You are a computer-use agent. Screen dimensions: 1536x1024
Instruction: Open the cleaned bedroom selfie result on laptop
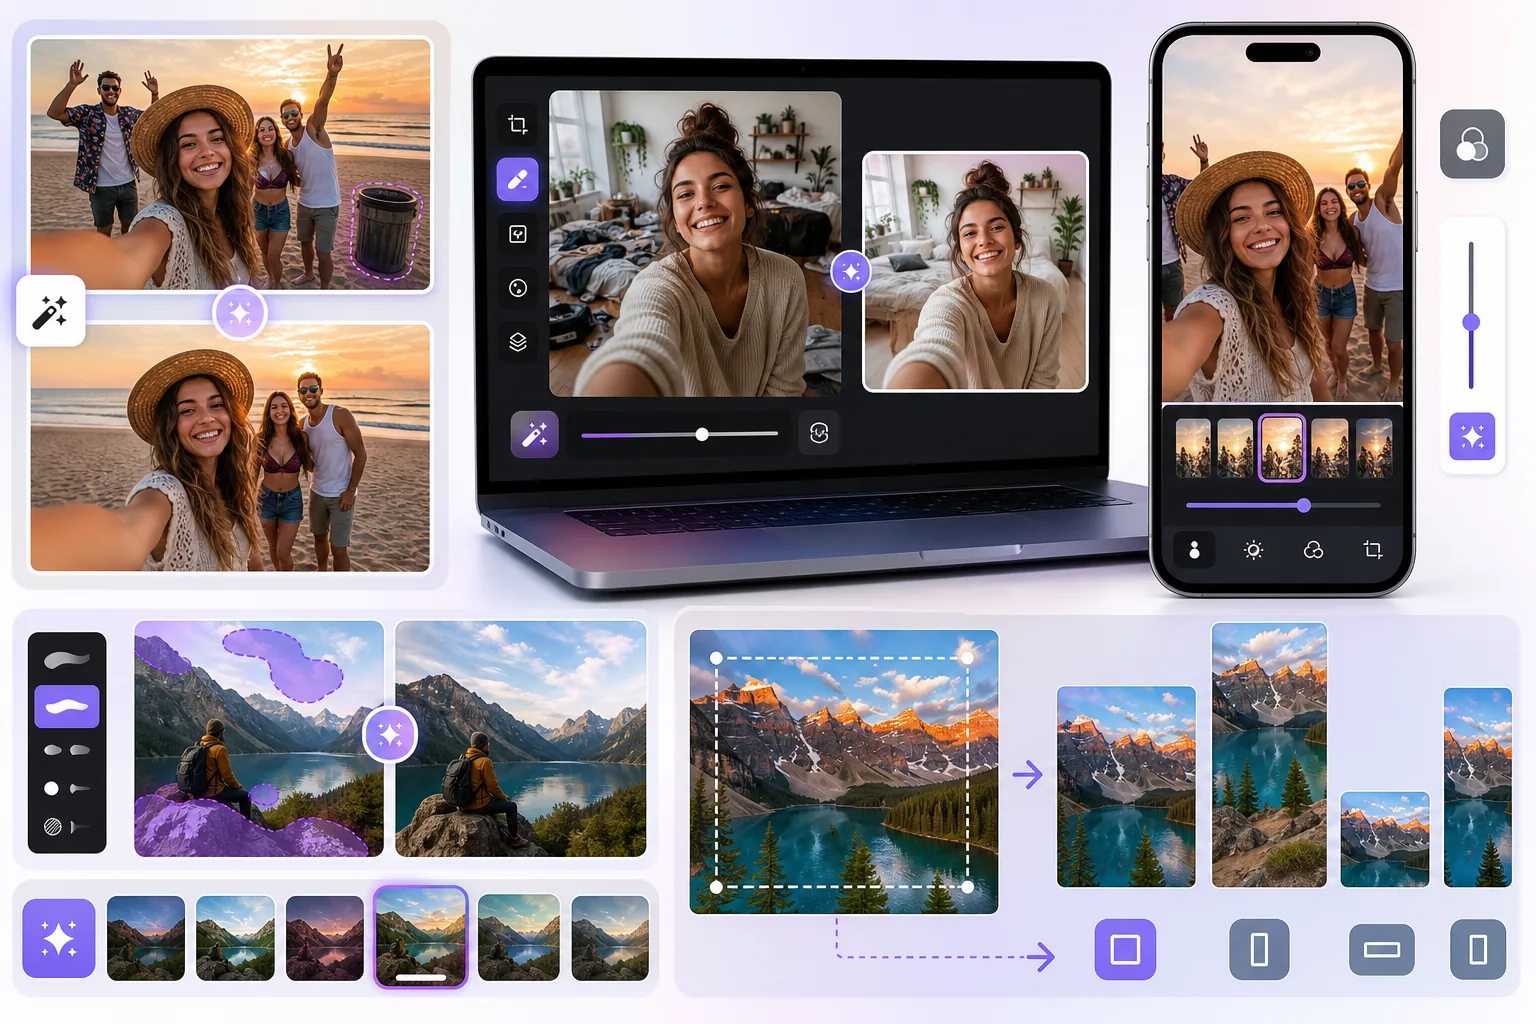coord(975,271)
